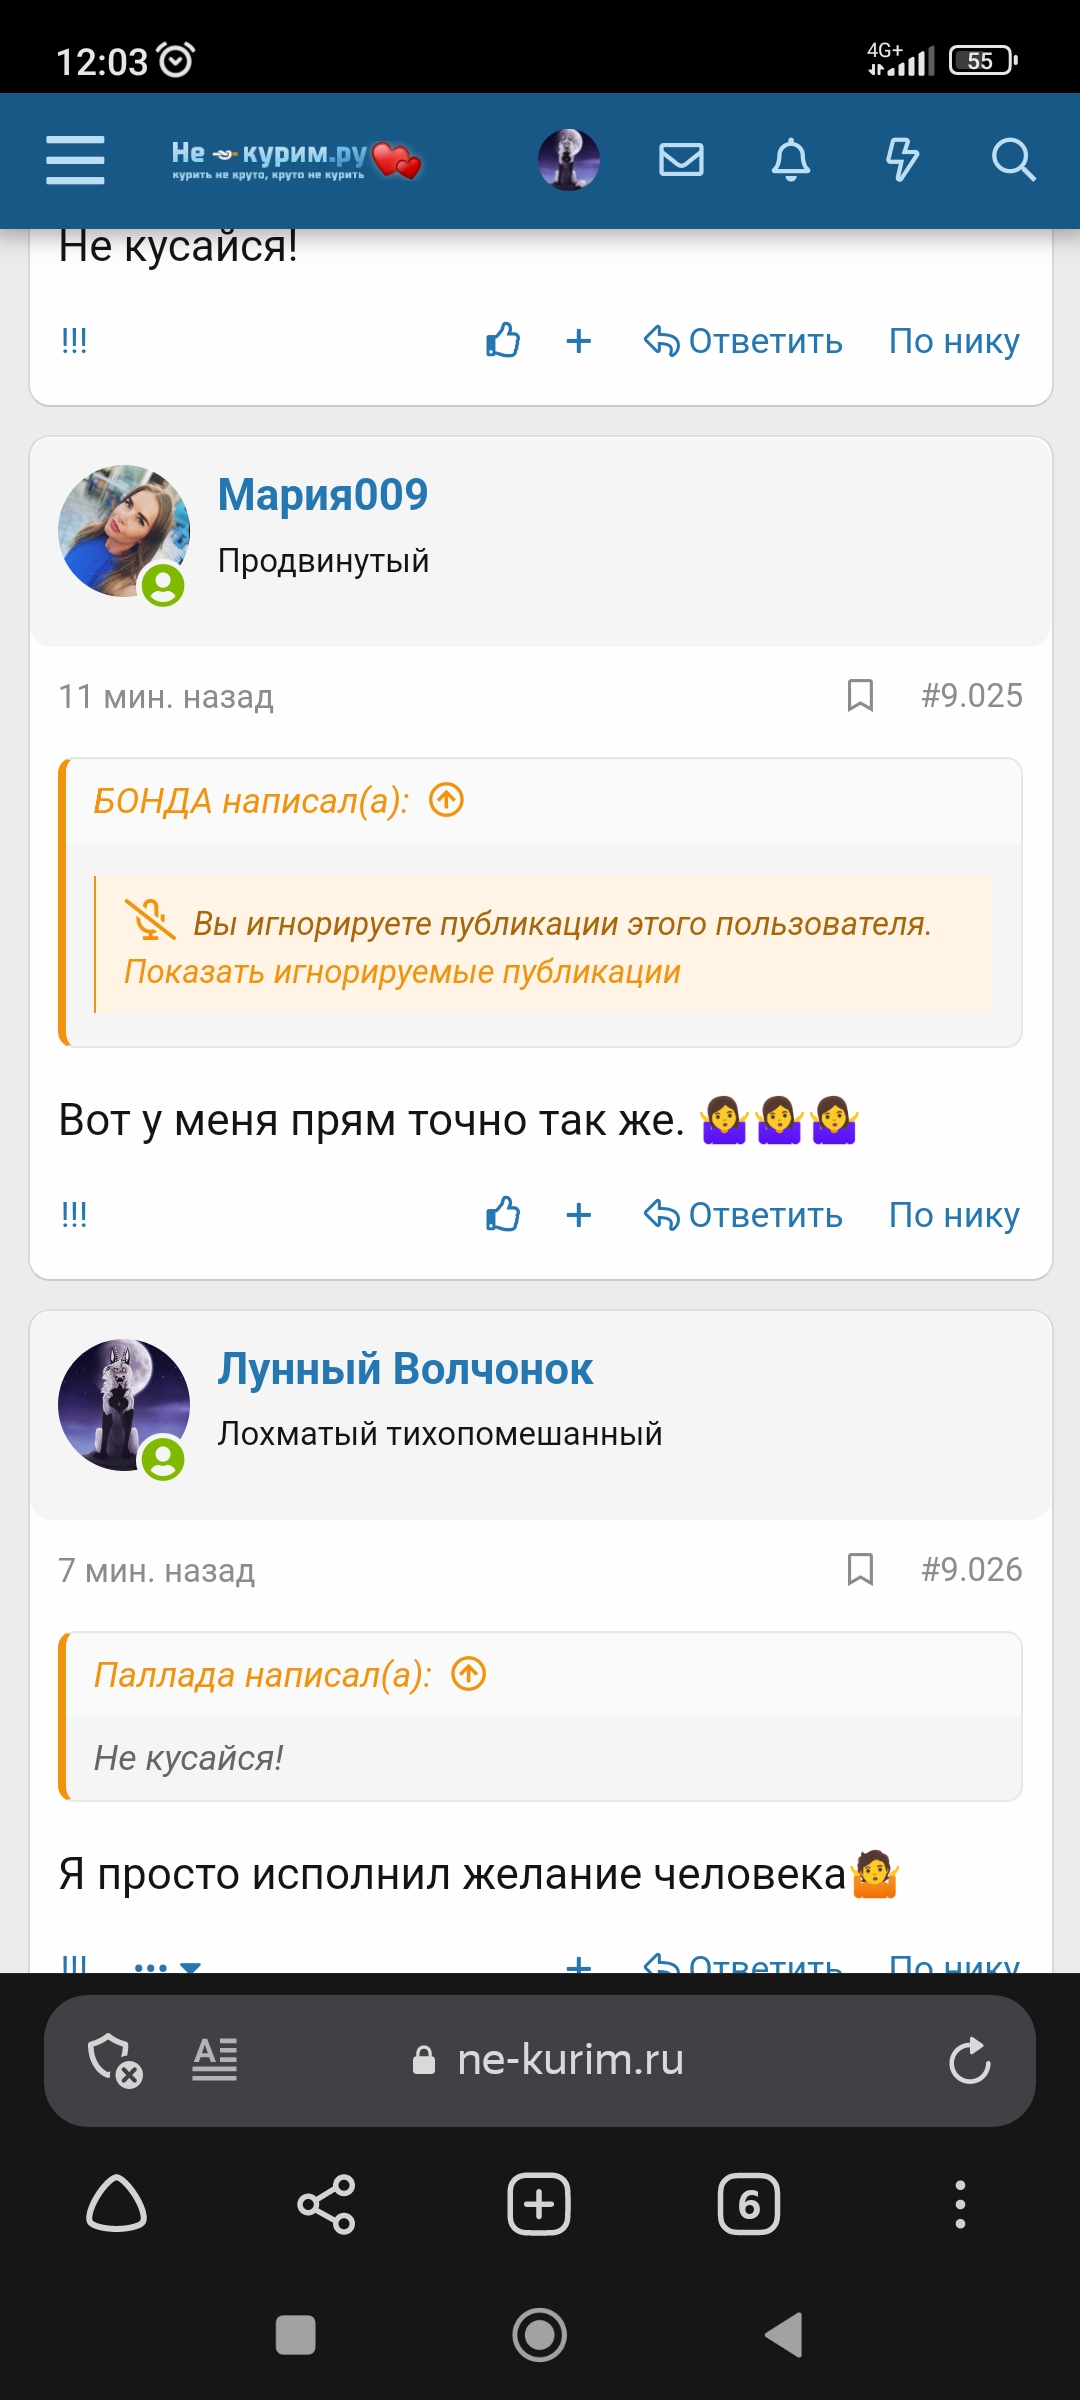Reply to Мария009's post via Ответить
Image resolution: width=1080 pixels, height=2400 pixels.
coord(744,1215)
